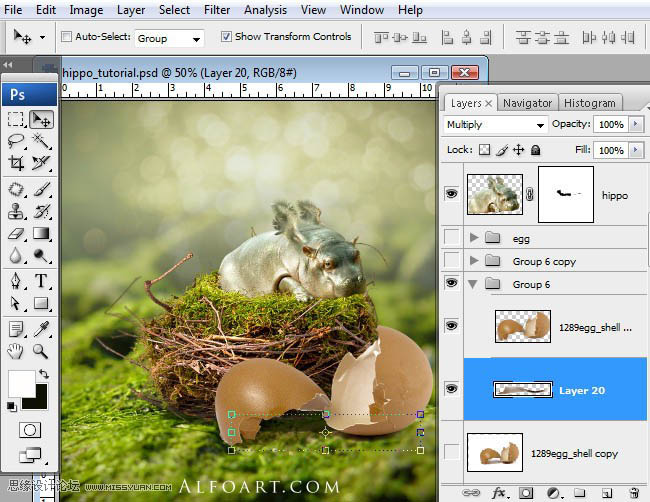The image size is (650, 502).
Task: Expand the Group 6 copy folder
Action: click(x=472, y=261)
